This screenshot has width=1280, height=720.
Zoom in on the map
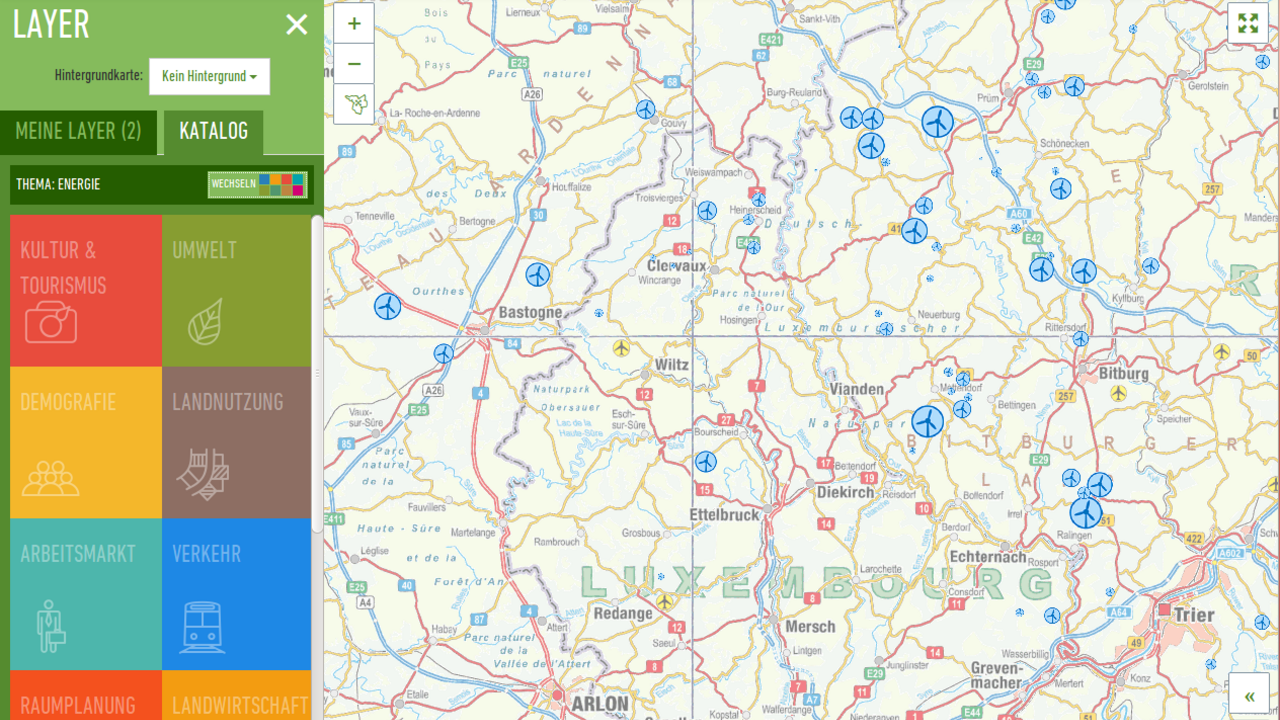coord(354,24)
